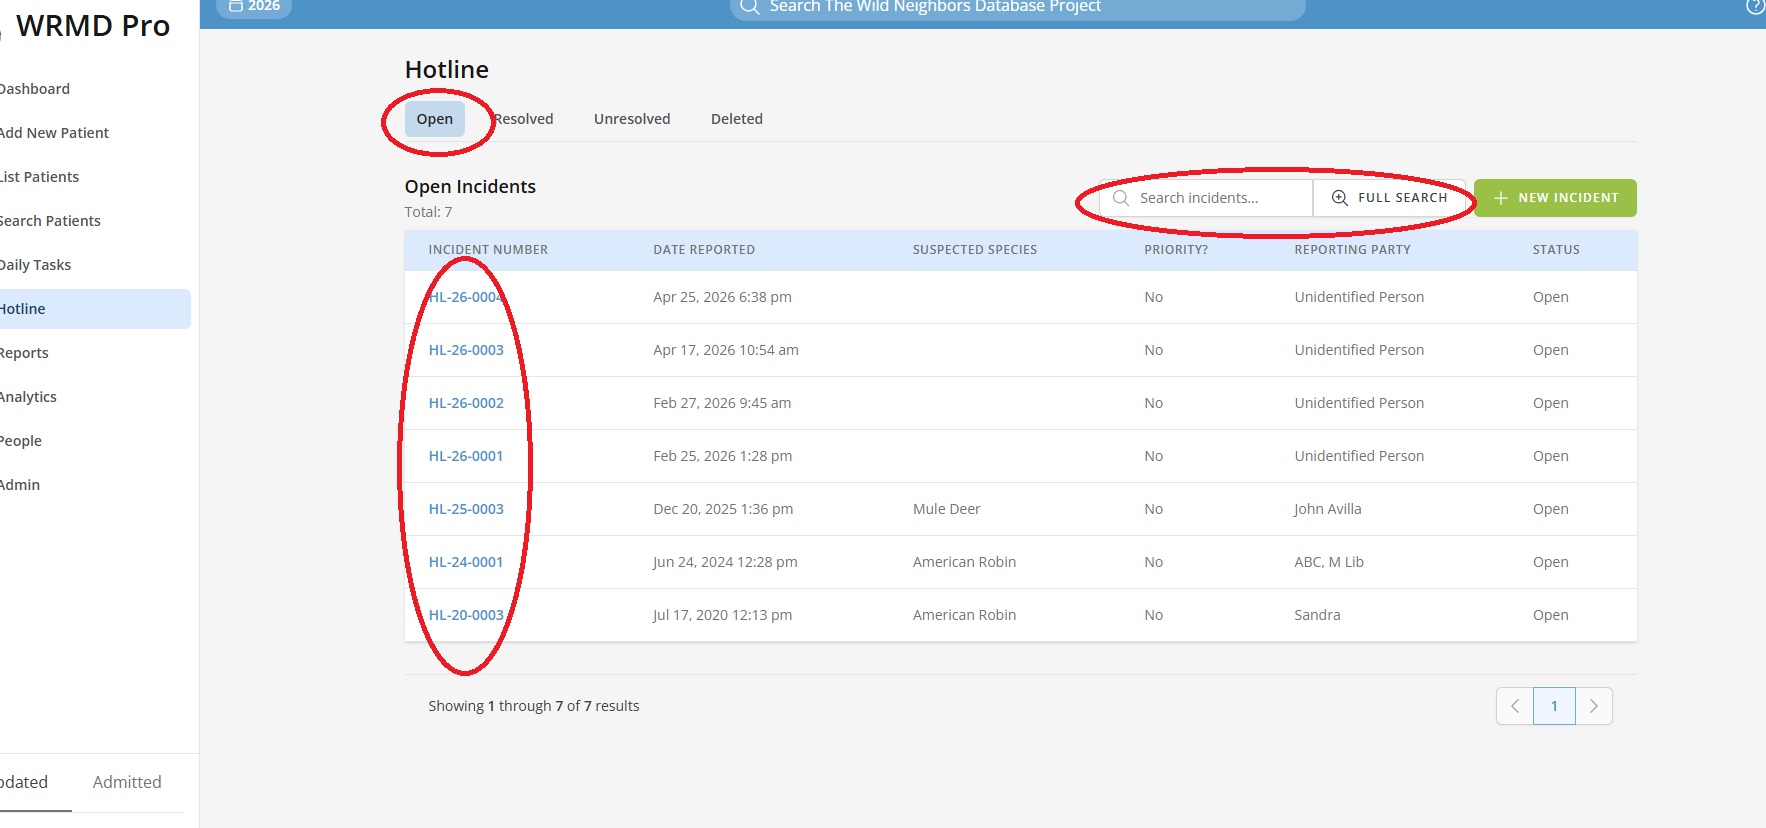Click the WRMD Pro logo title
Viewport: 1766px width, 828px height.
coord(93,26)
